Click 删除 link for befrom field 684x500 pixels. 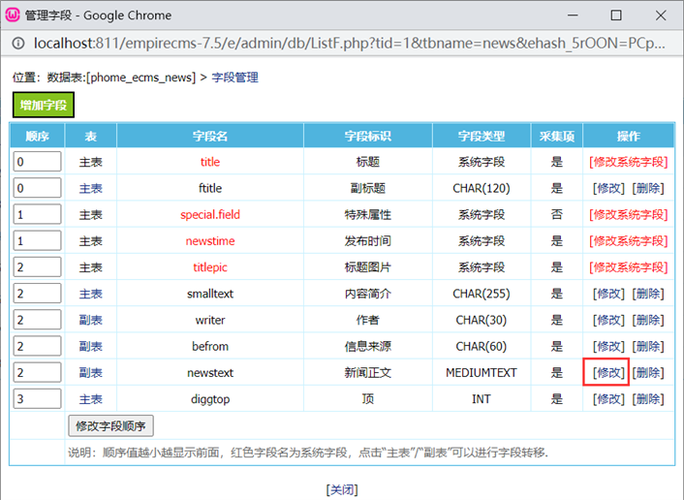coord(648,346)
